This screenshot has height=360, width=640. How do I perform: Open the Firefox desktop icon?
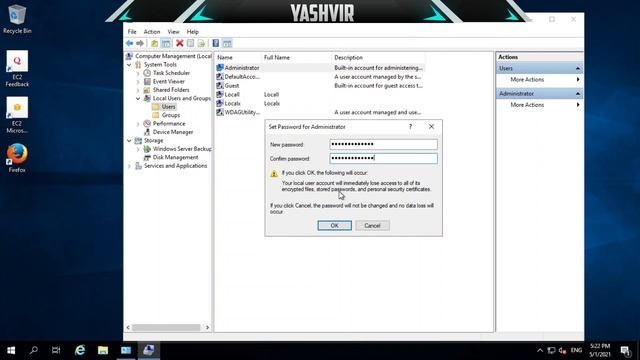[x=17, y=158]
